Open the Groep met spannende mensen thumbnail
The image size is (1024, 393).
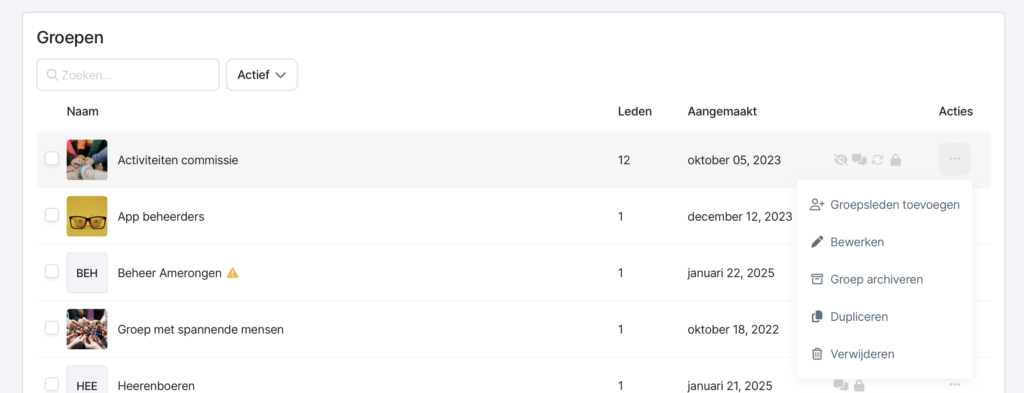(x=87, y=329)
